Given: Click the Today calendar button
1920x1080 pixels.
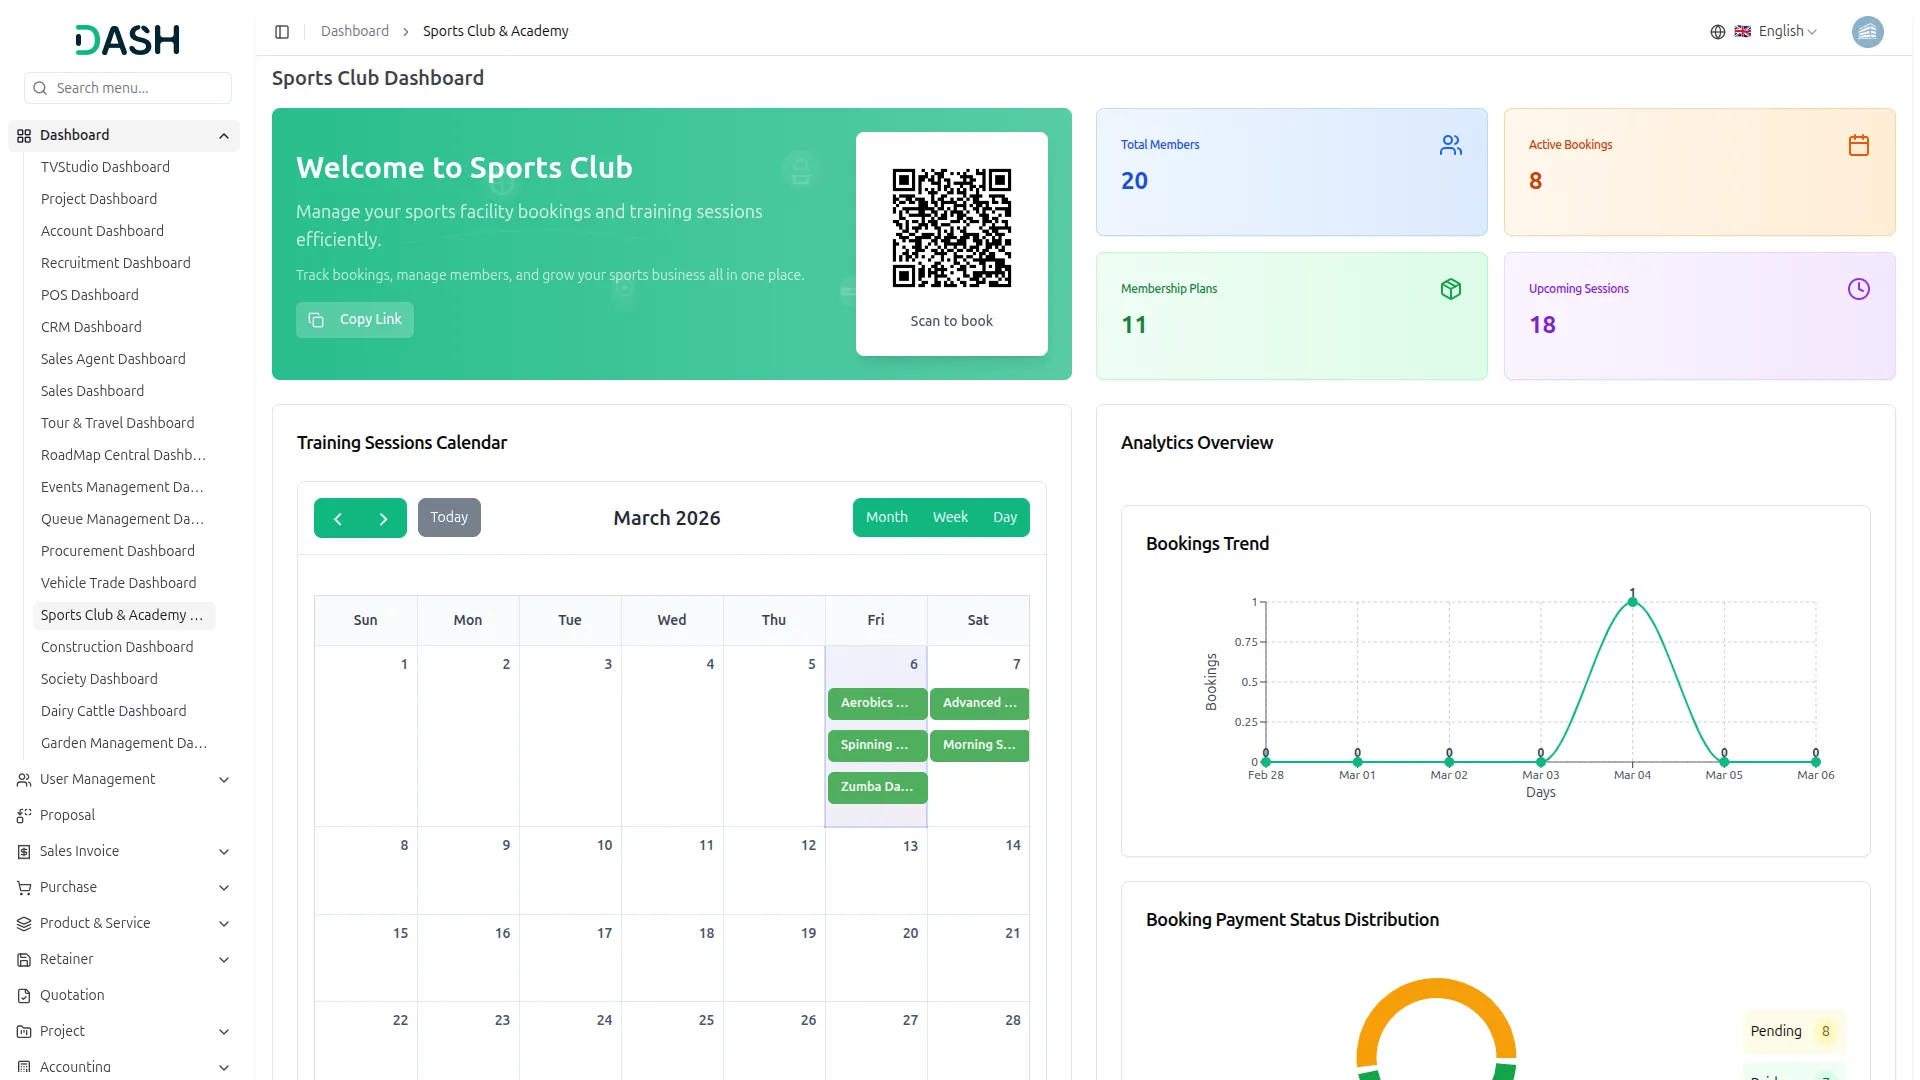Looking at the screenshot, I should click(449, 517).
